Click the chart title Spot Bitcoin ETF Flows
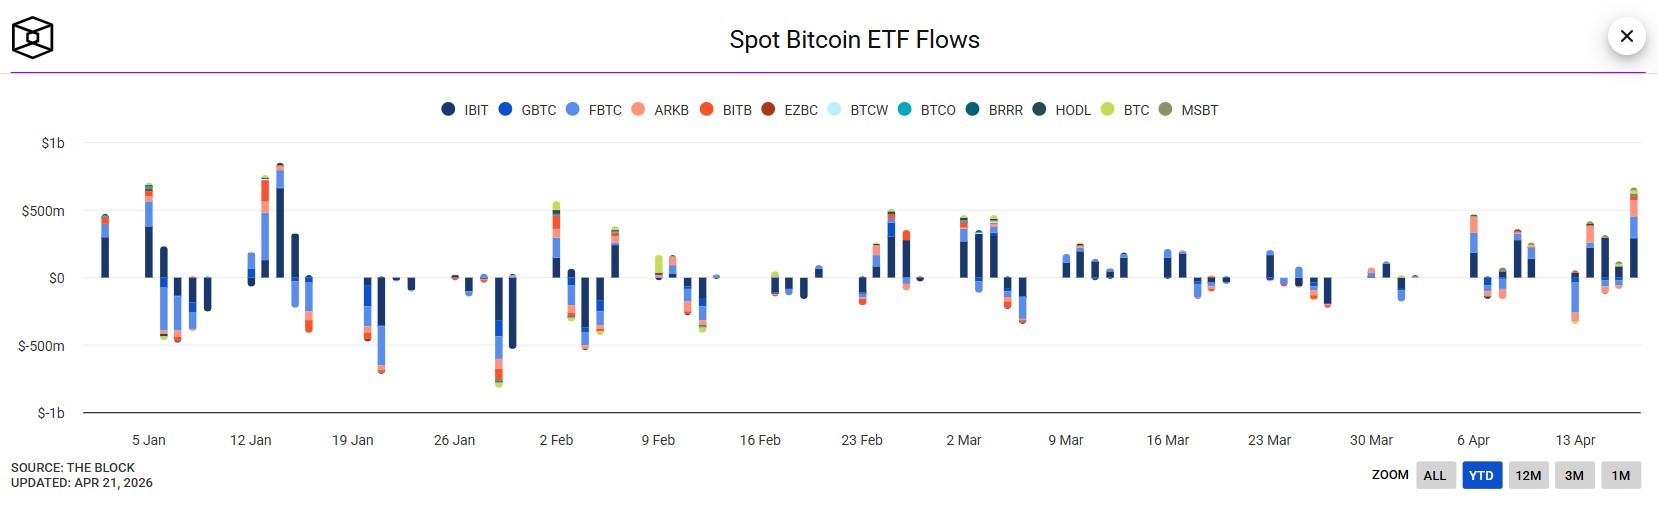 point(854,40)
